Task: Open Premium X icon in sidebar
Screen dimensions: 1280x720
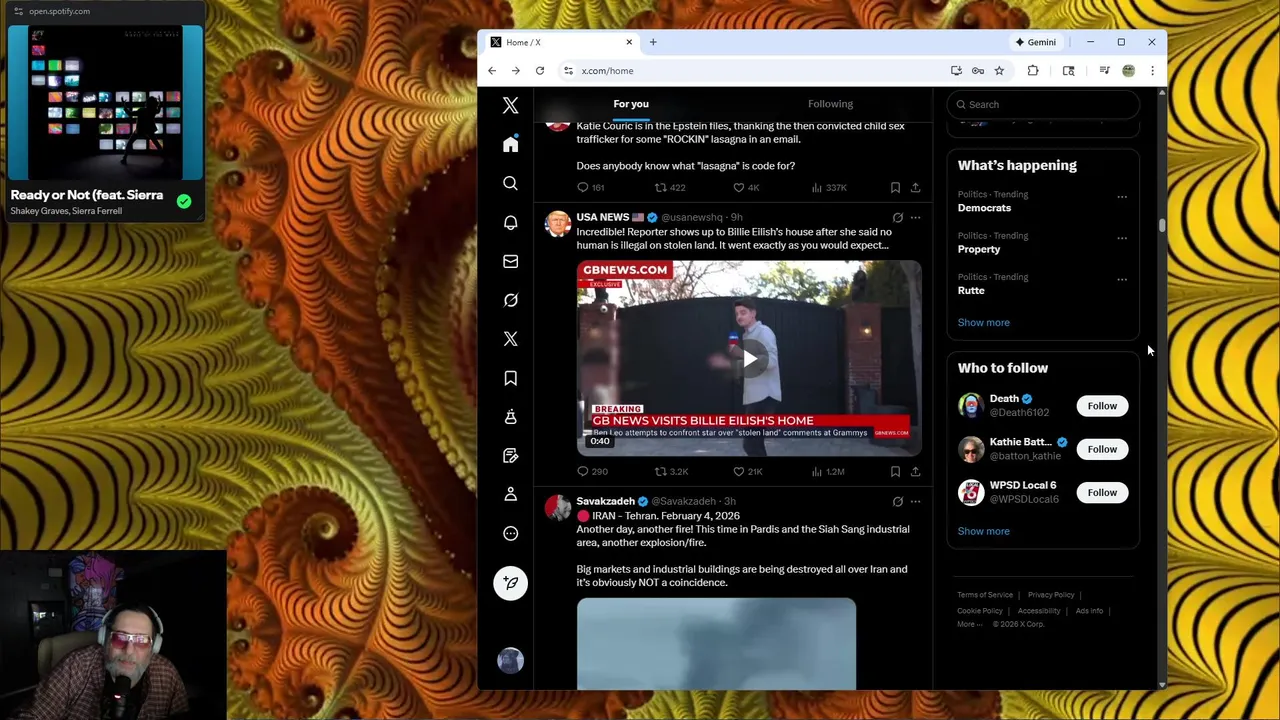Action: (510, 339)
